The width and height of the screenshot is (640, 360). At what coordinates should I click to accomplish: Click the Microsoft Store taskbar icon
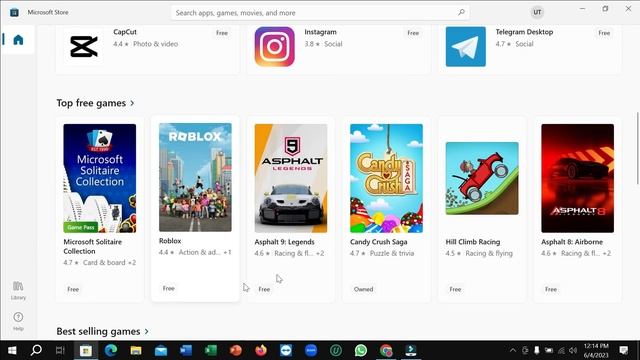(86, 351)
